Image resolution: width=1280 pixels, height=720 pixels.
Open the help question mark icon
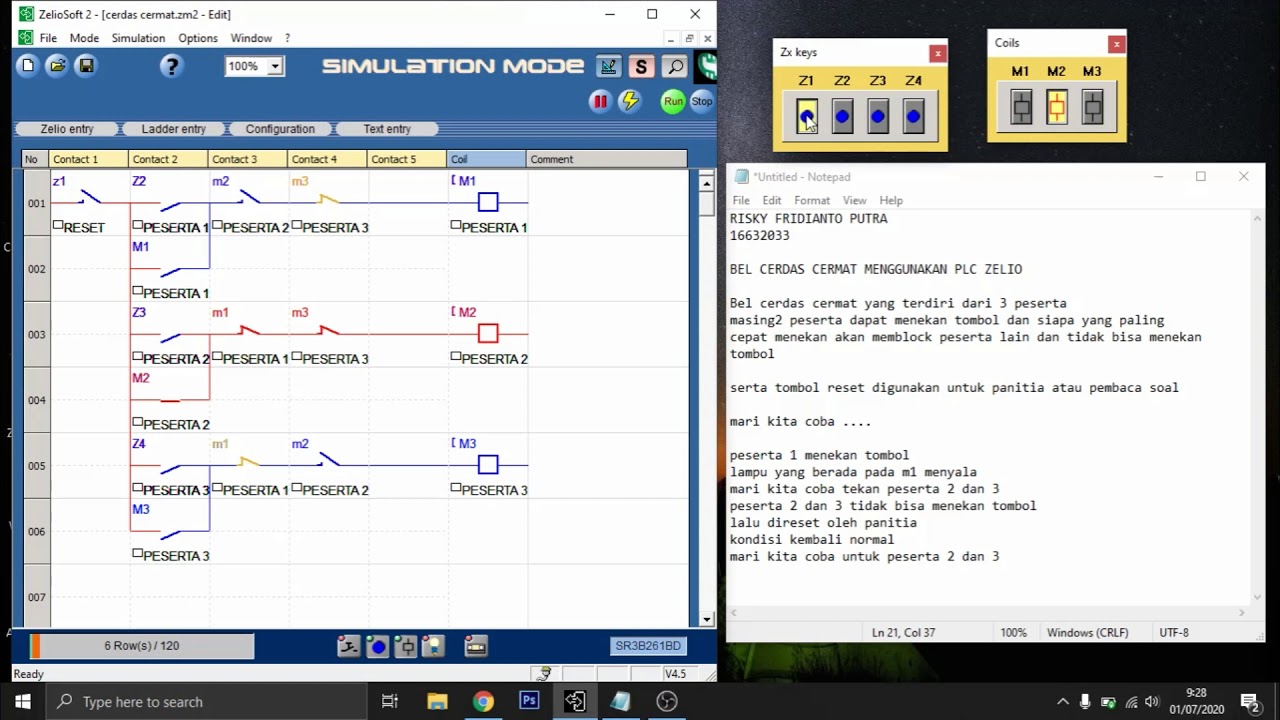point(172,66)
